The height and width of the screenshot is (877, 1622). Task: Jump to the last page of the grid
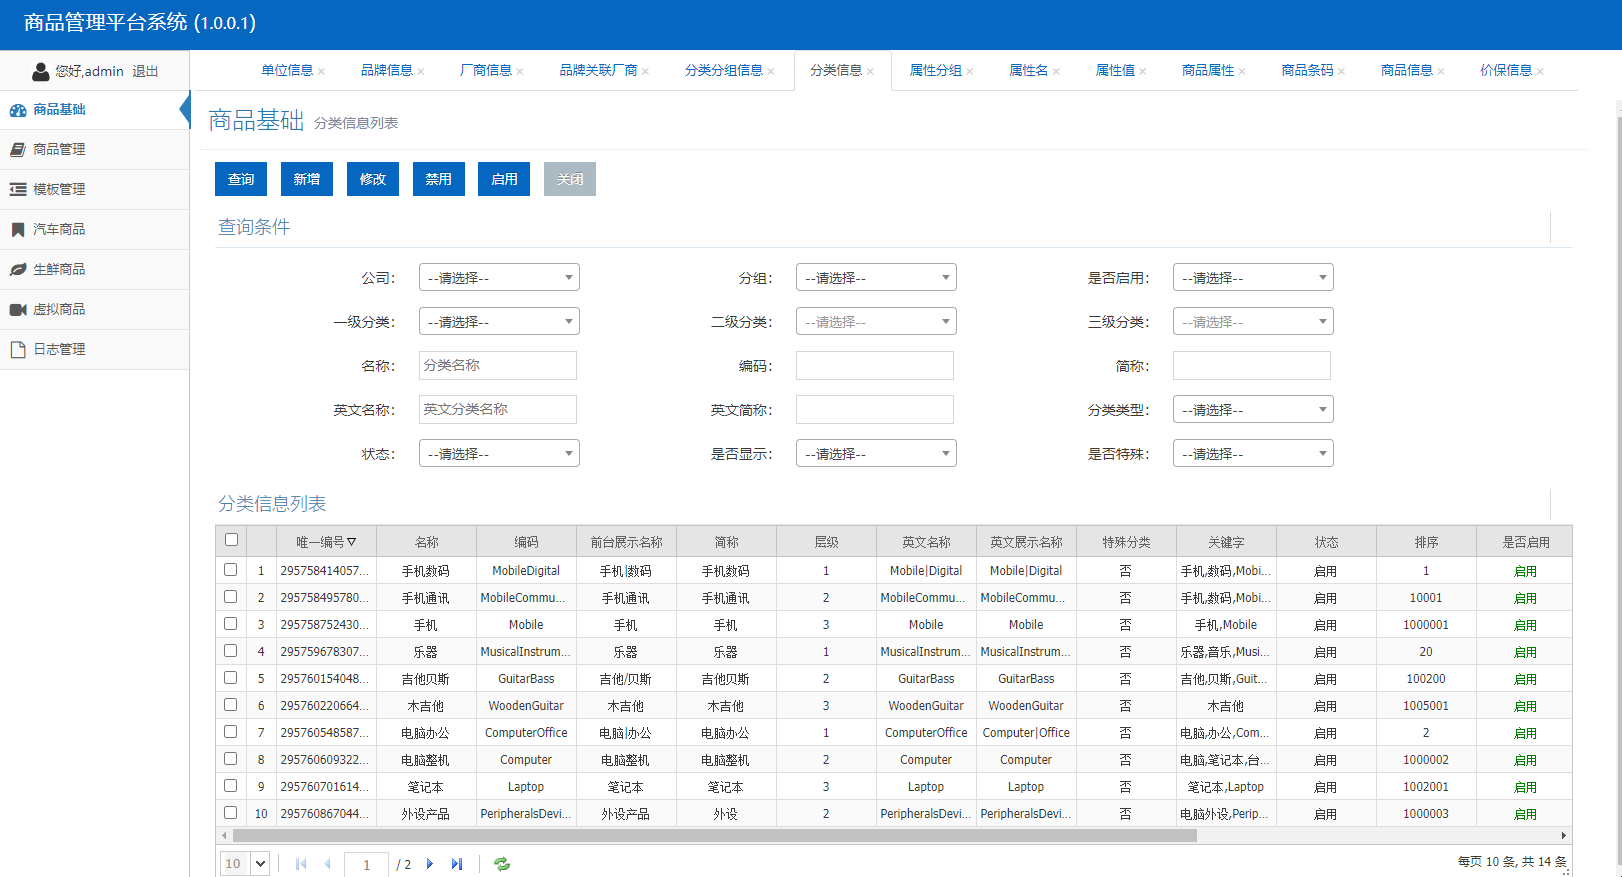(x=457, y=864)
